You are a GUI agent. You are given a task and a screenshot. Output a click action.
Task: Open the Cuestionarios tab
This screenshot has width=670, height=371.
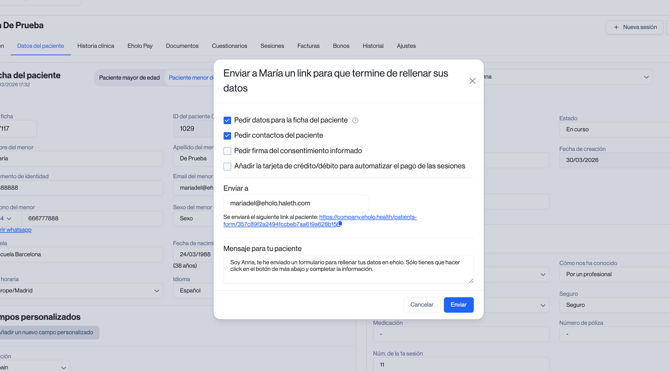tap(229, 46)
